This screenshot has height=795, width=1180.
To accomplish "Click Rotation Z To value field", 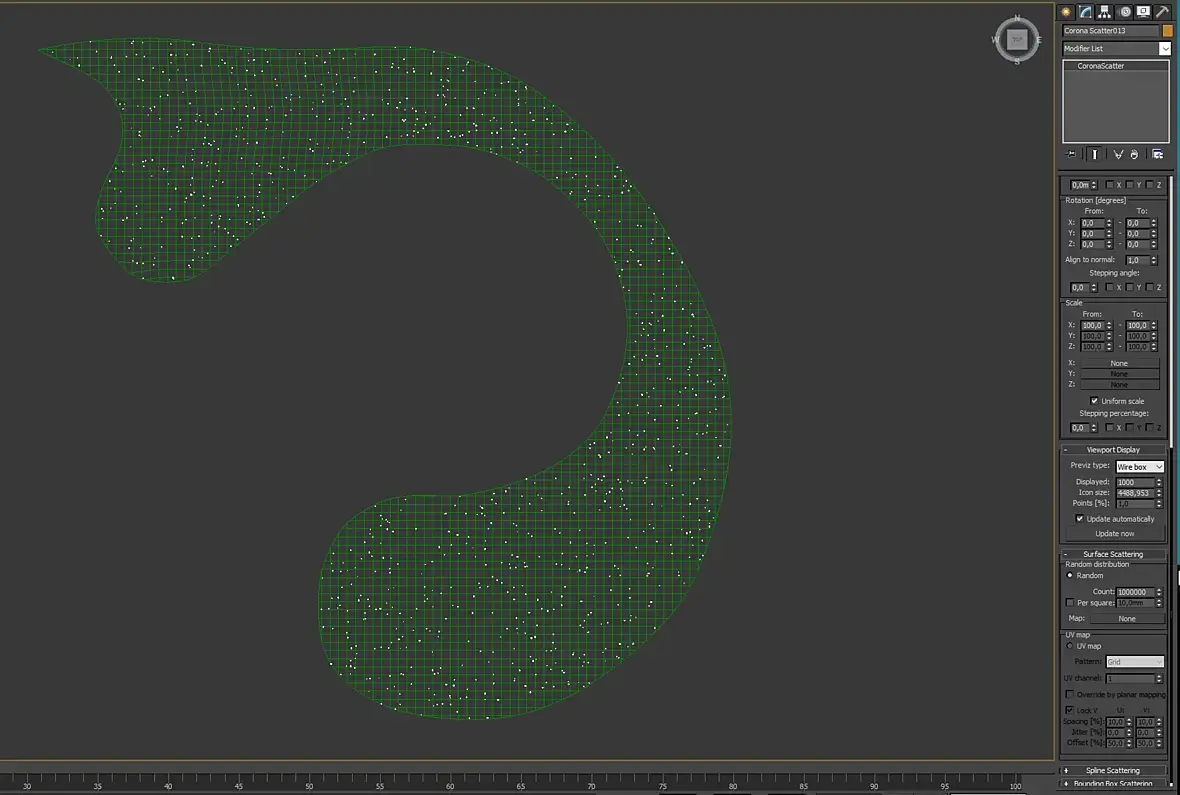I will (x=1137, y=244).
